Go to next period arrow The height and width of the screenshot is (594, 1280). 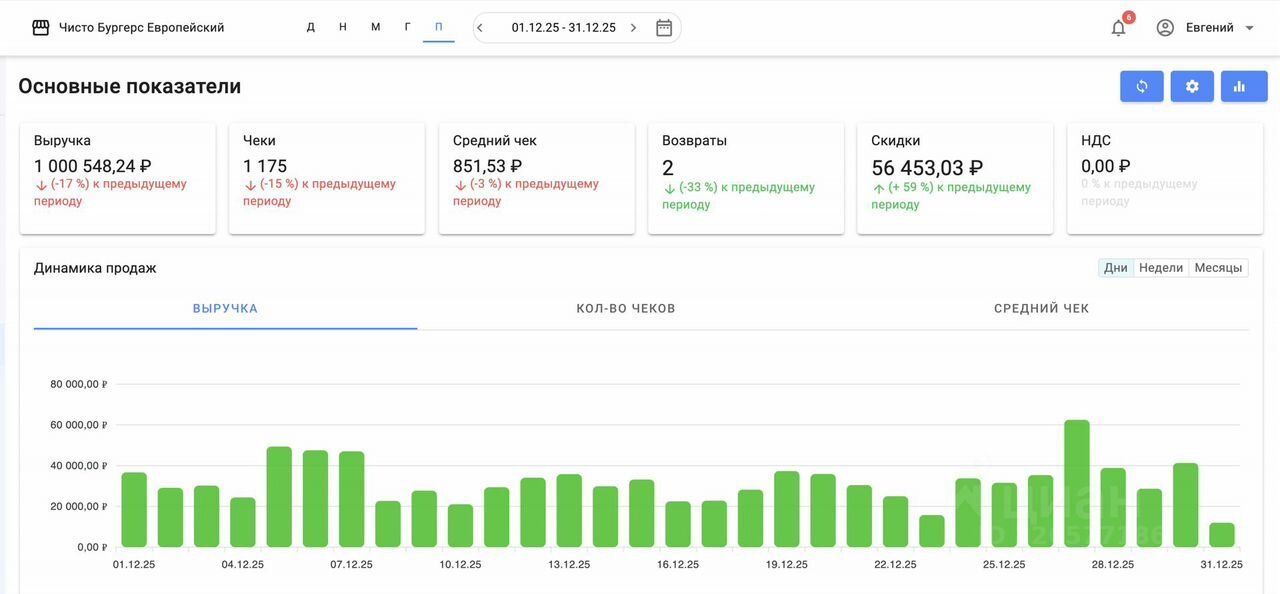(x=633, y=28)
